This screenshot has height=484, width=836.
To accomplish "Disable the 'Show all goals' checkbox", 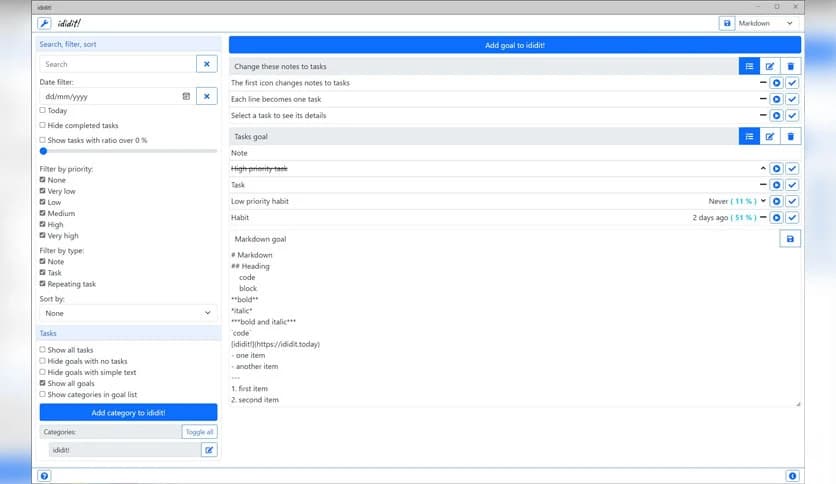I will tap(42, 383).
